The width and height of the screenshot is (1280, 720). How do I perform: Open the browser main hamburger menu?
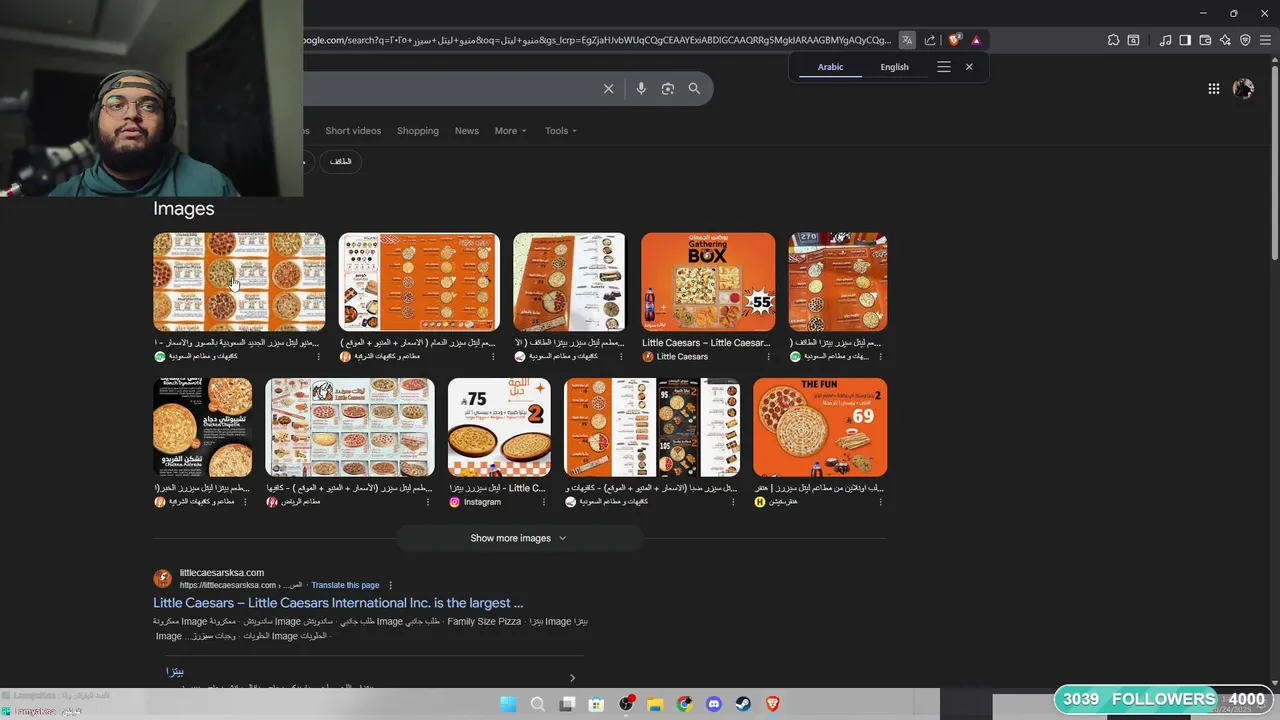[1265, 40]
